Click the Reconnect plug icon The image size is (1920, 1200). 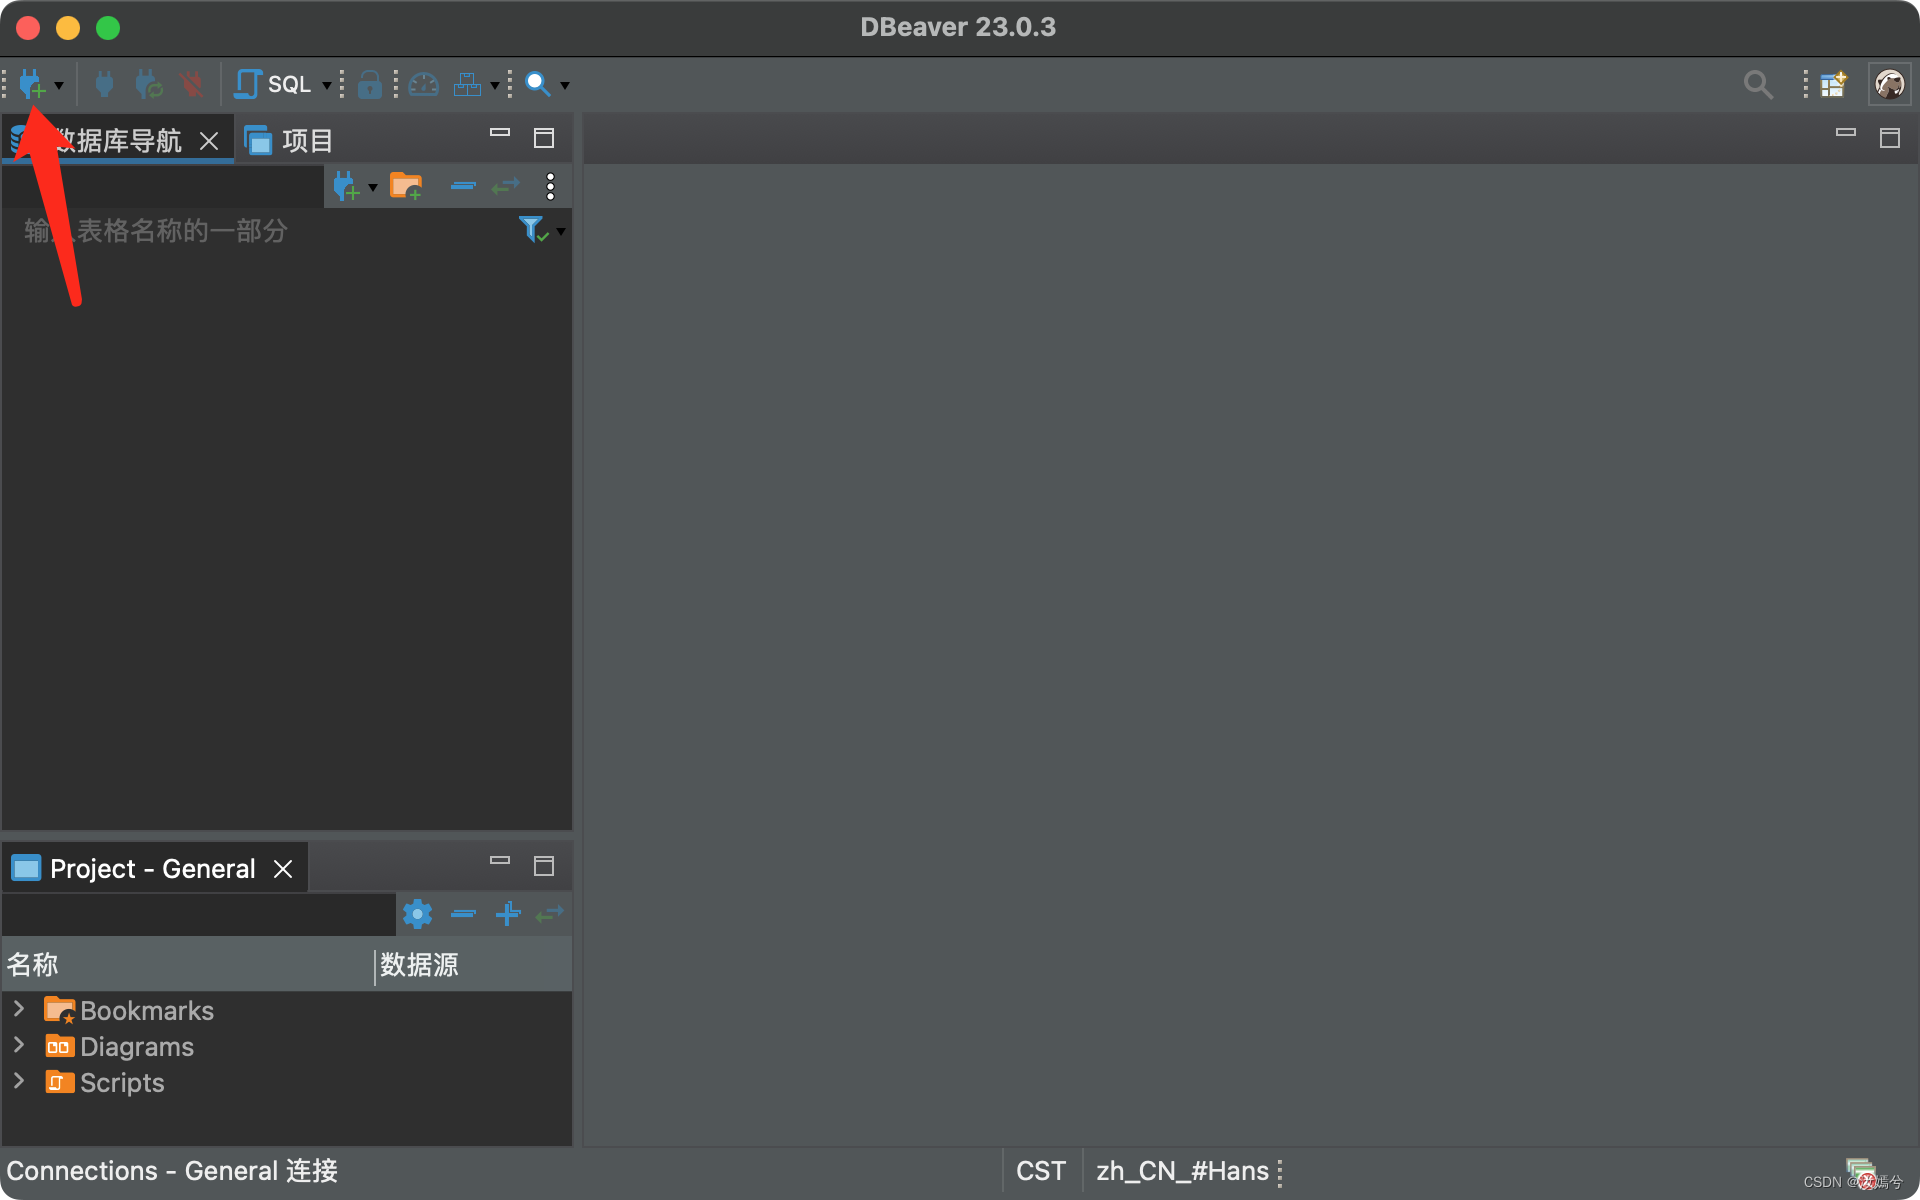click(x=149, y=84)
